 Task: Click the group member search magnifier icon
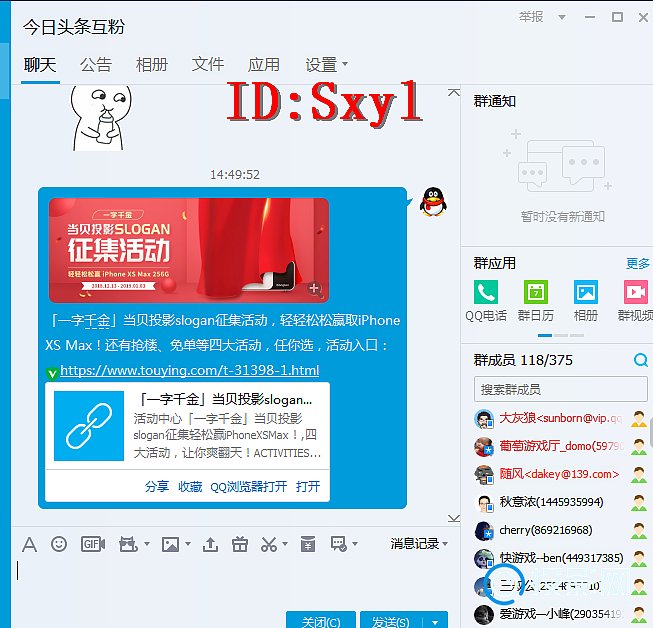[641, 360]
